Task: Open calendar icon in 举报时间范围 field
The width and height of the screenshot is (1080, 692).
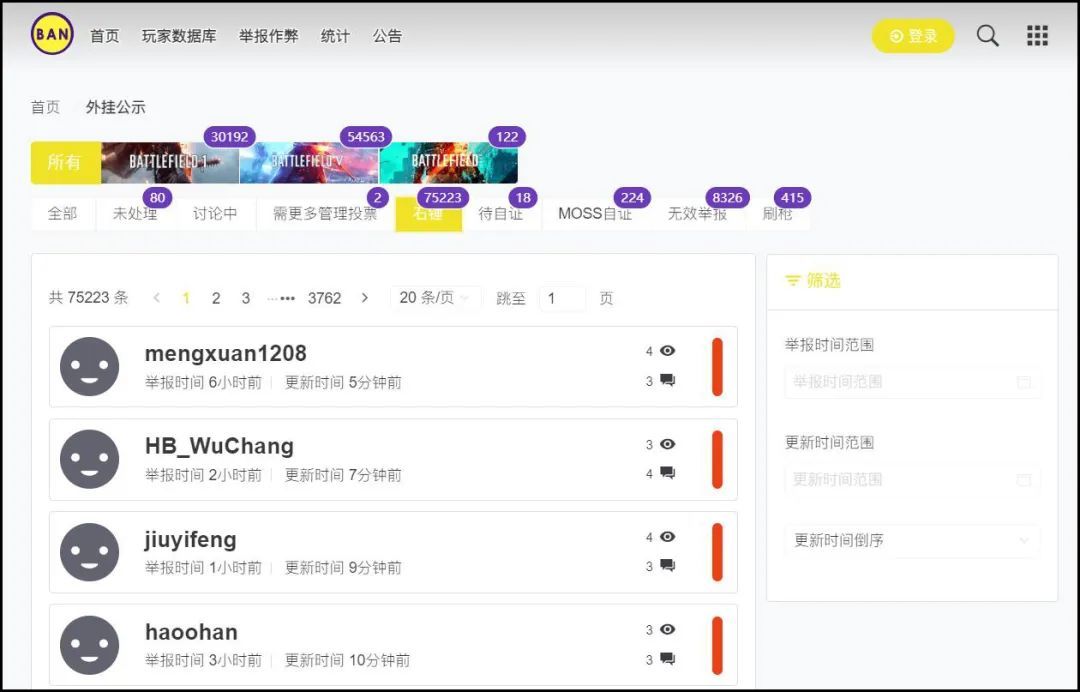Action: pyautogui.click(x=1024, y=382)
